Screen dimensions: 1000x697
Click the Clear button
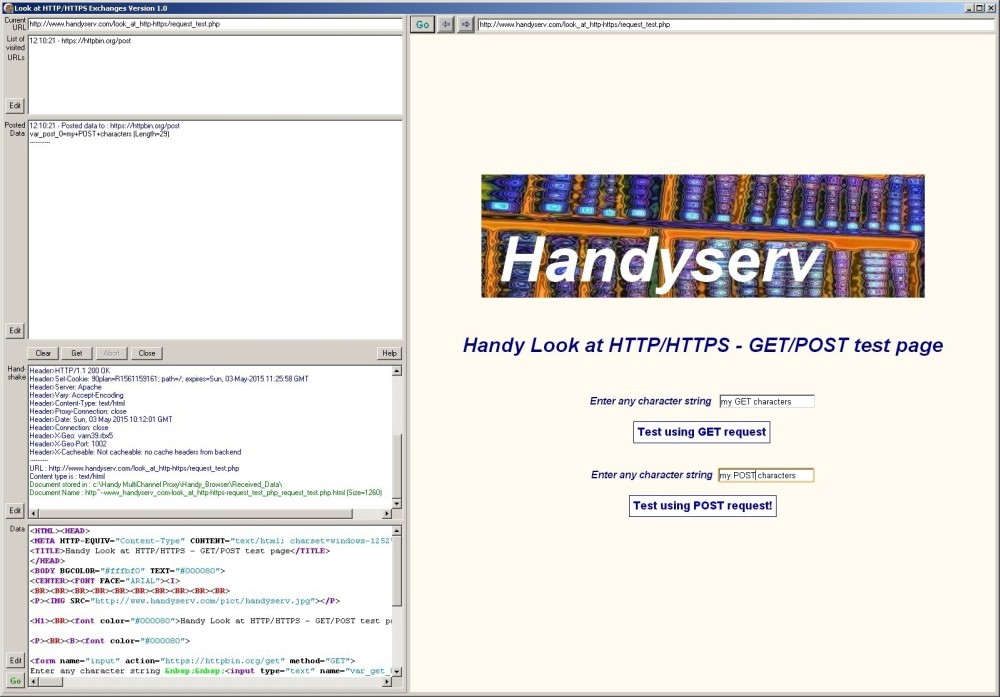(43, 353)
